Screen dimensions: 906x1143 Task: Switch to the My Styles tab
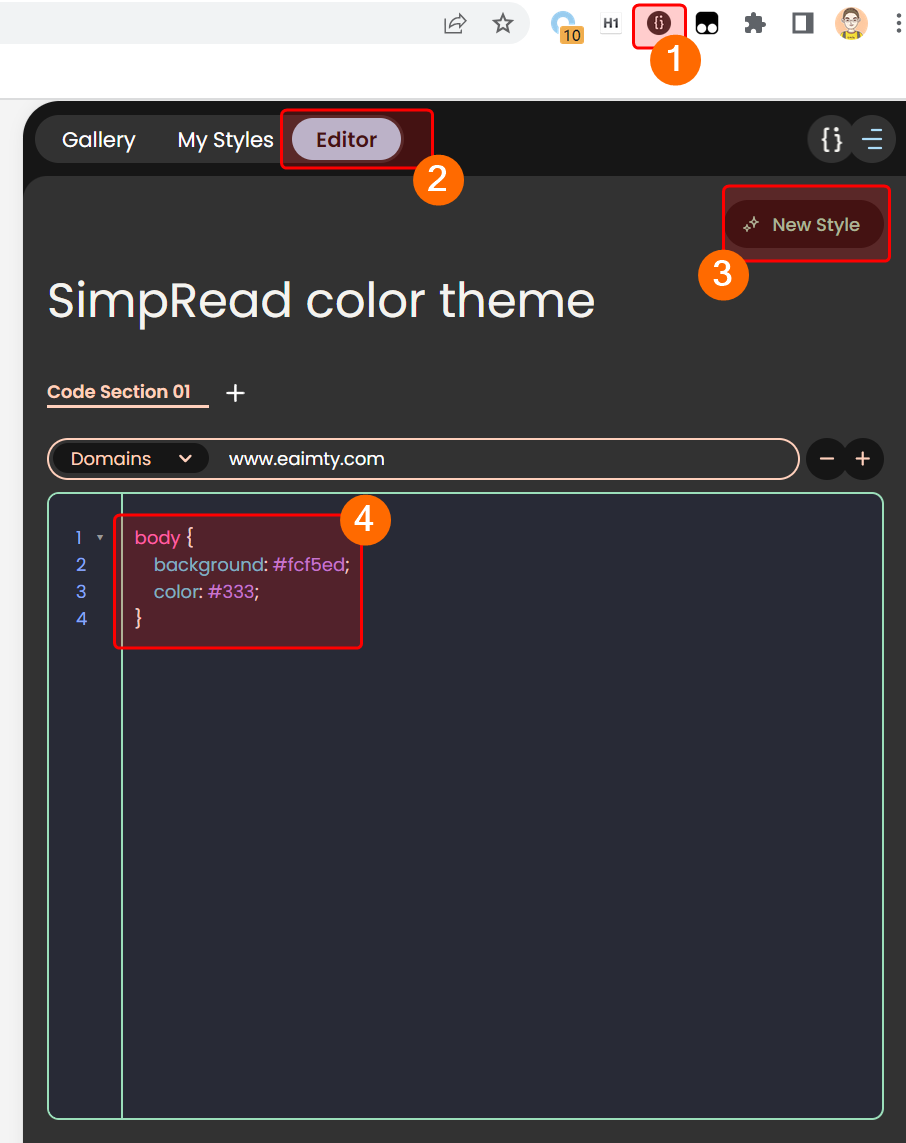pos(225,140)
